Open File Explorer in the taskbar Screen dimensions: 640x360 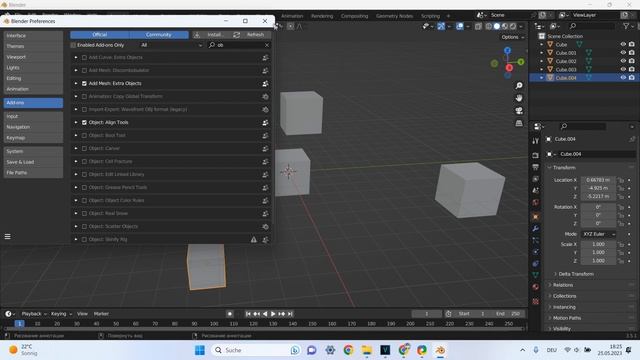(x=367, y=350)
